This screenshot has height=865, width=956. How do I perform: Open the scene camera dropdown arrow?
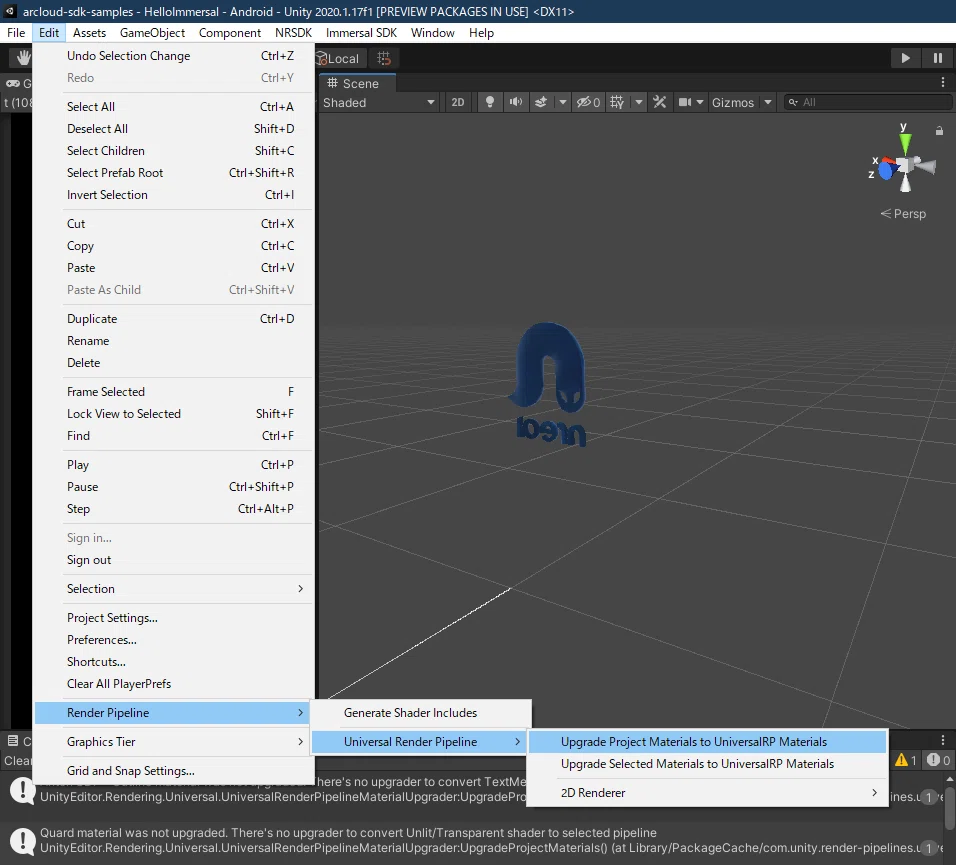tap(700, 102)
